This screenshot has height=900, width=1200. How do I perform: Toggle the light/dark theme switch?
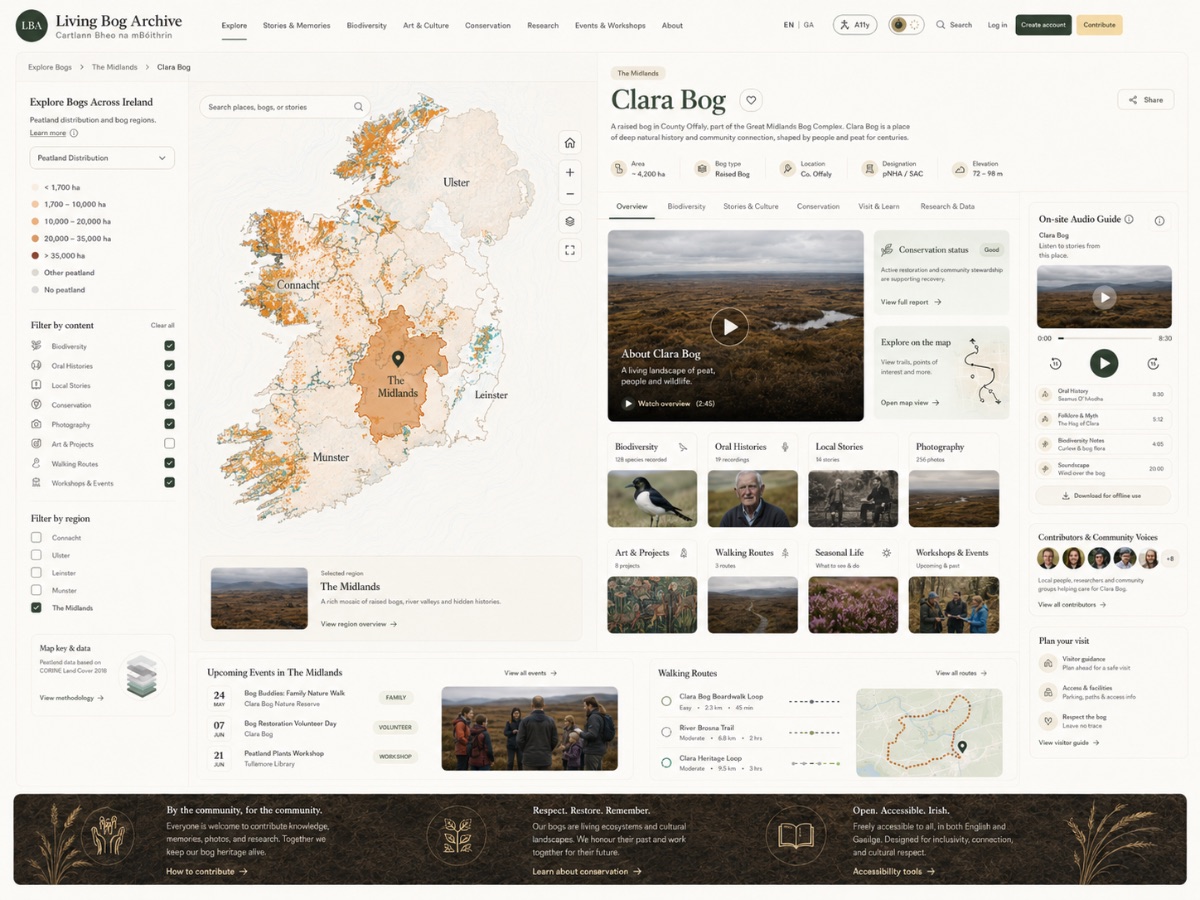(x=906, y=25)
